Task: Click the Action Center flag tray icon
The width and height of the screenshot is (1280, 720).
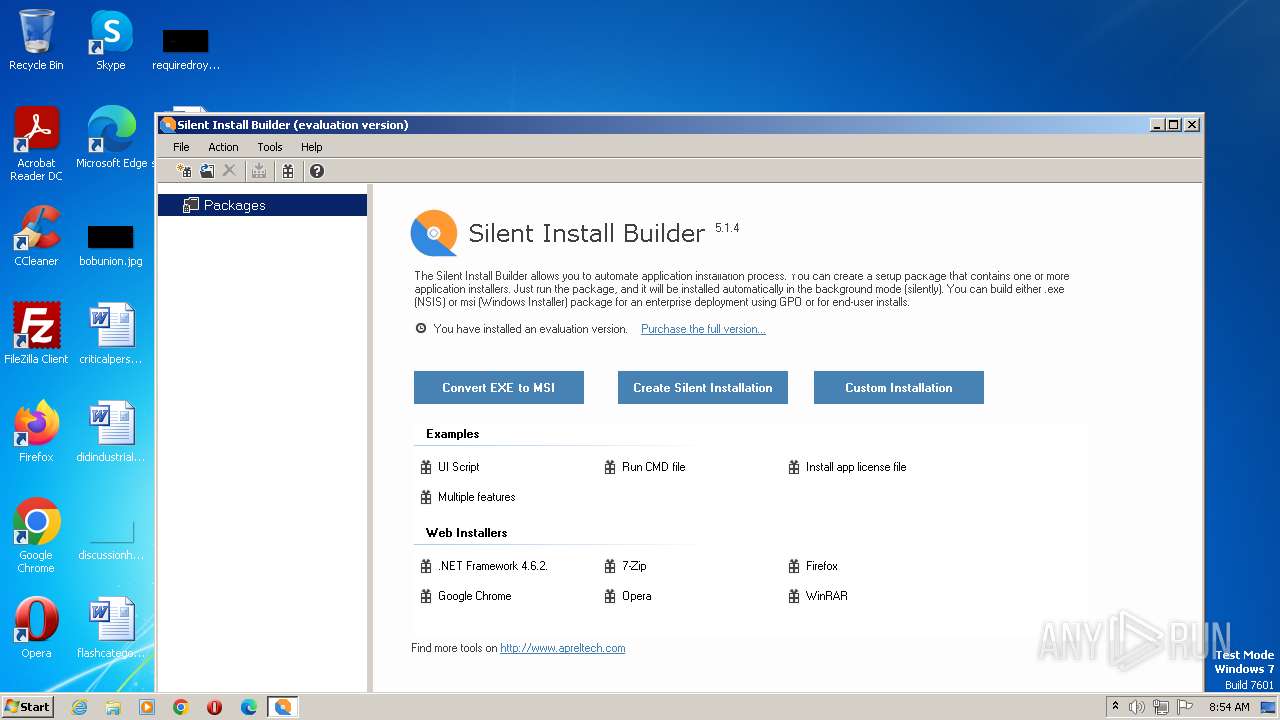Action: point(1185,707)
